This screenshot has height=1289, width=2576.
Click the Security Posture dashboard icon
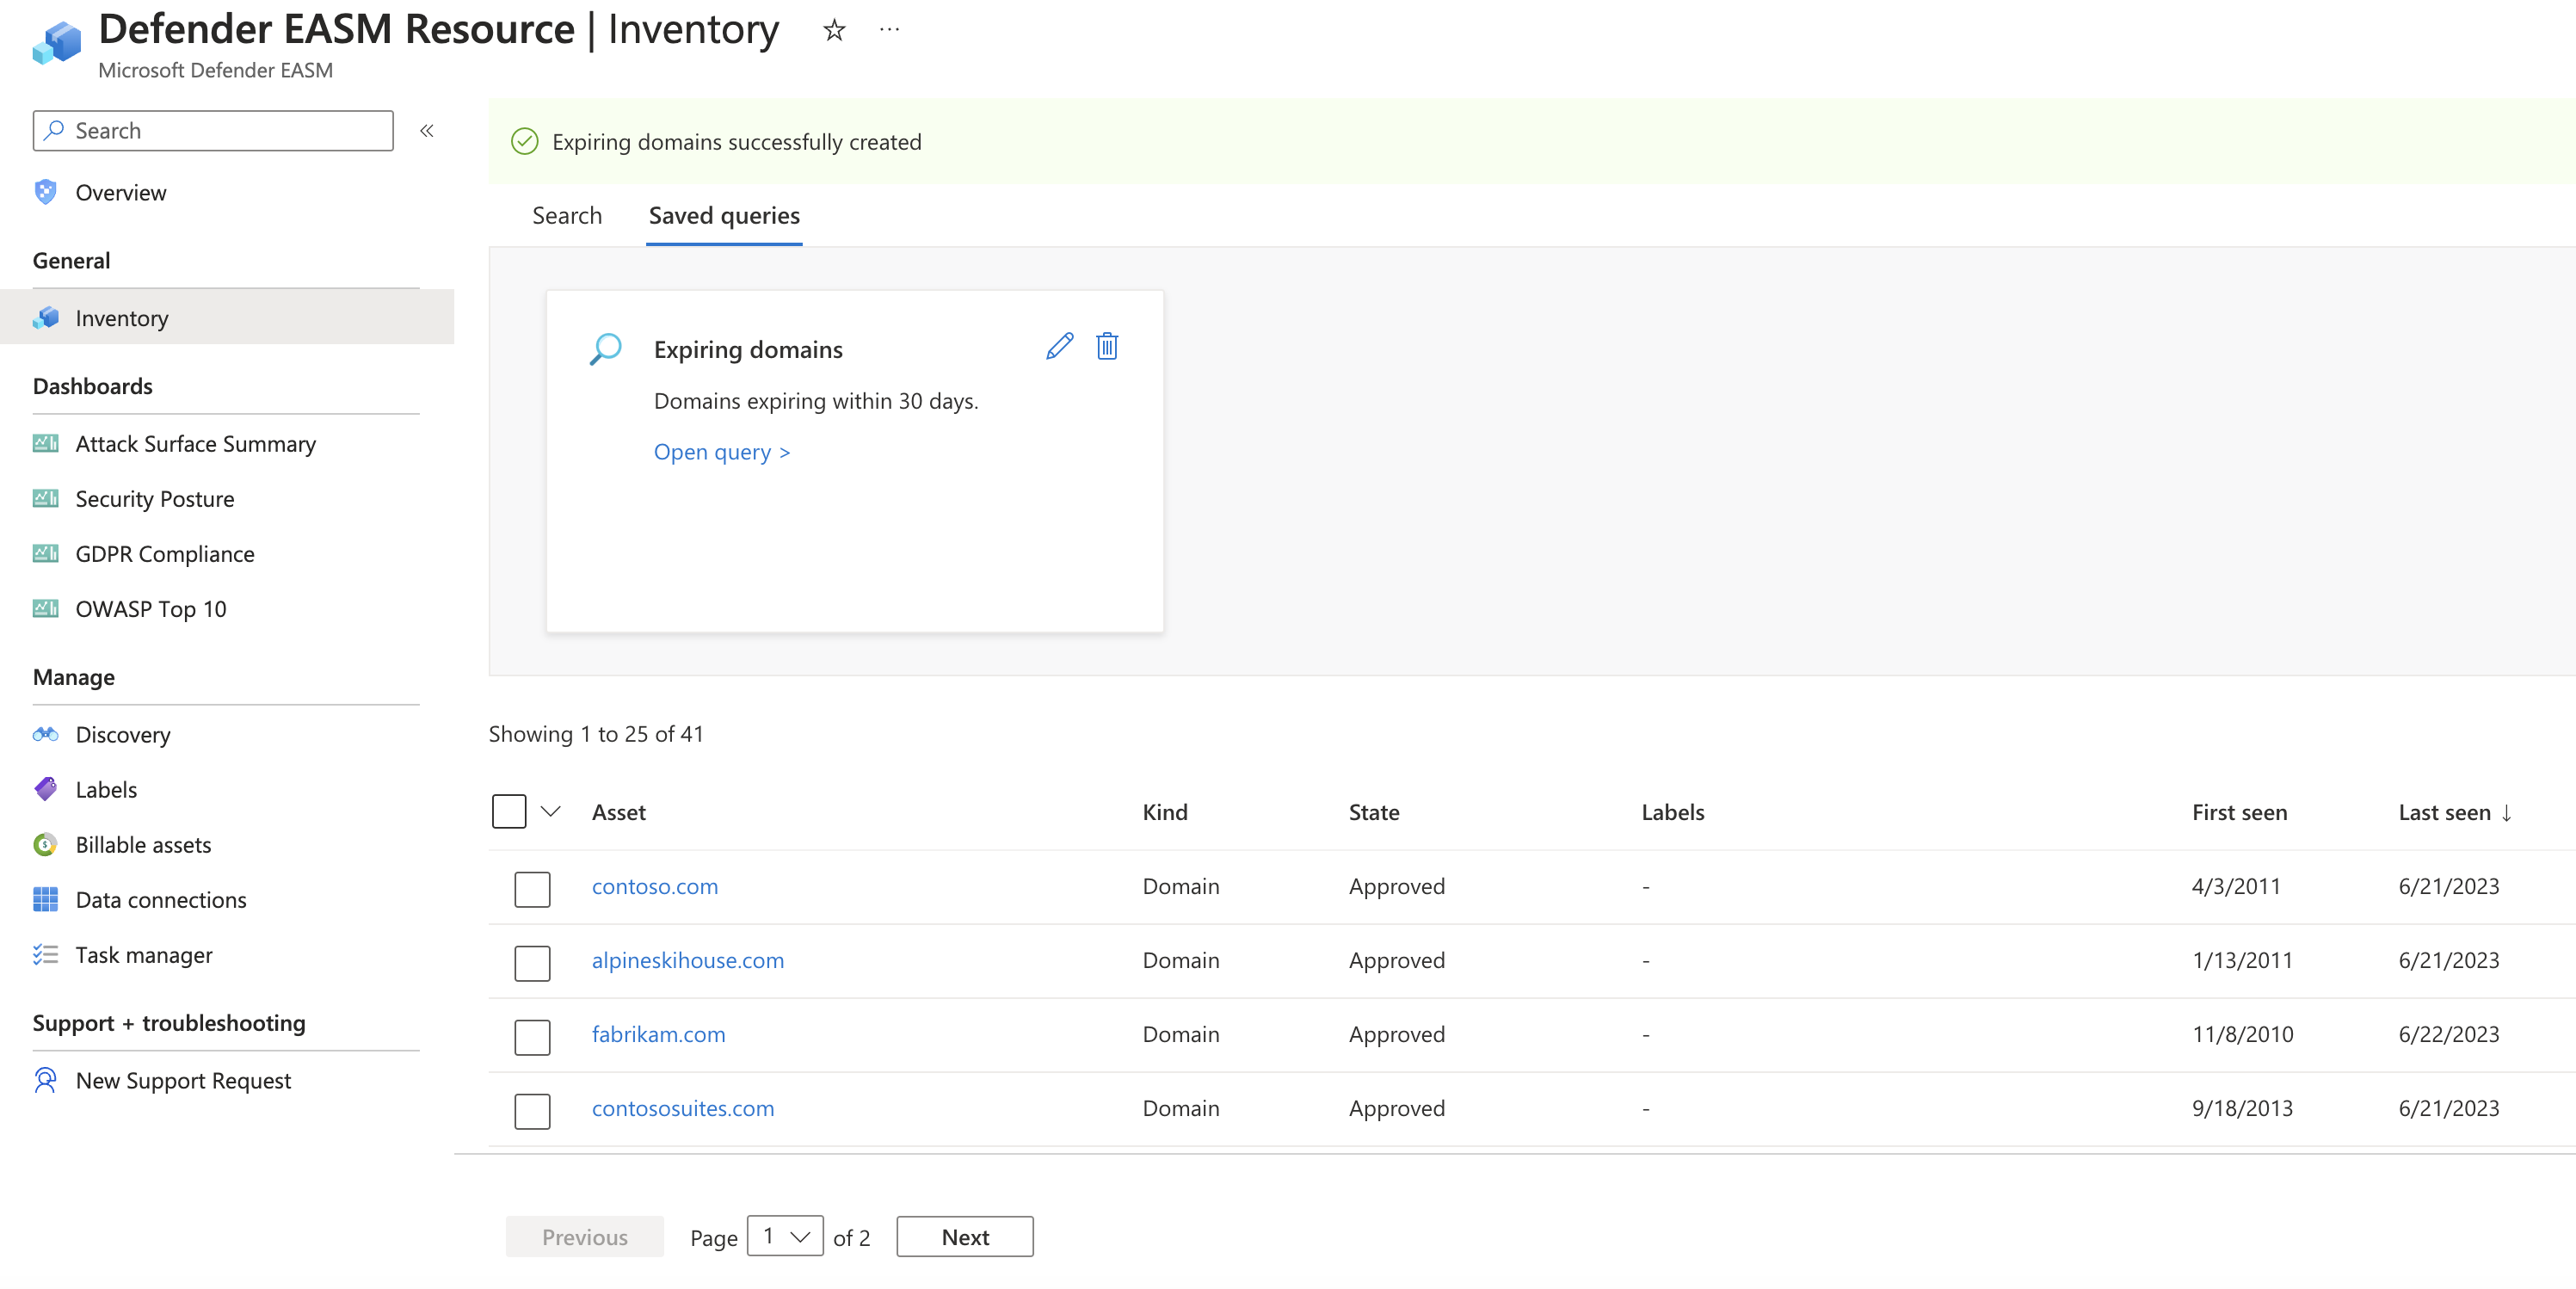[x=46, y=496]
